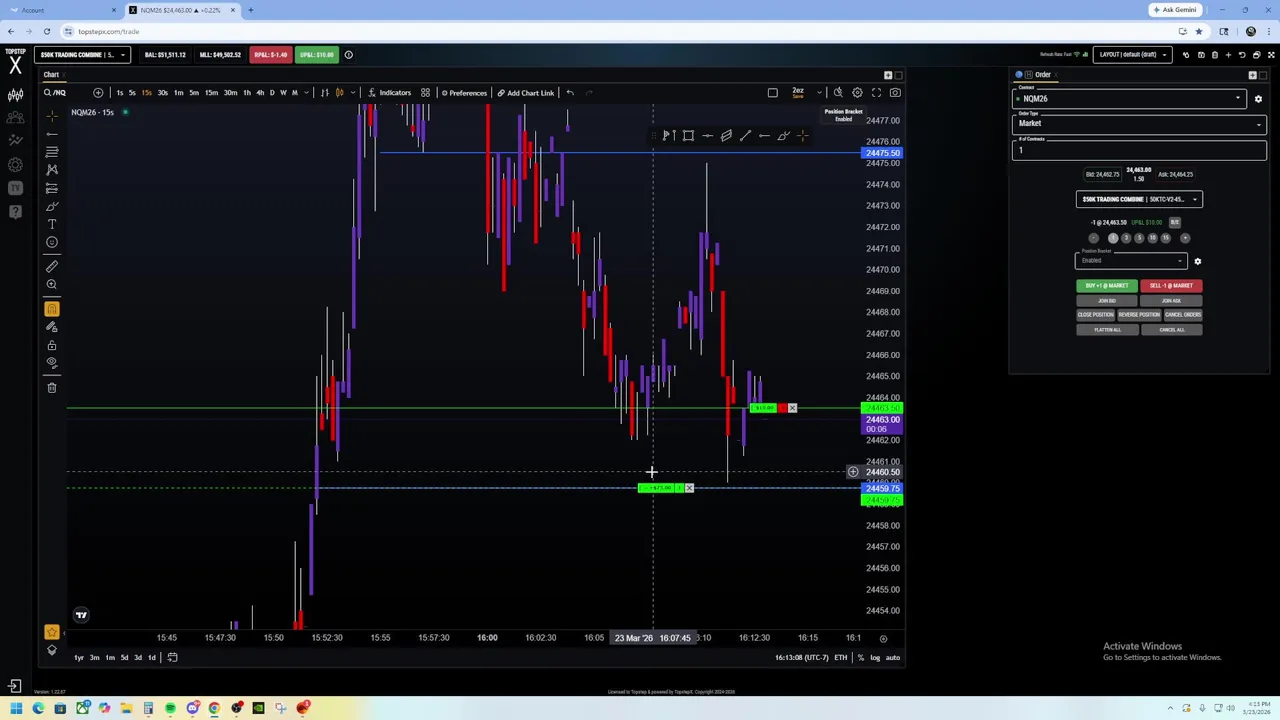Remove drawings with the trash icon
The width and height of the screenshot is (1280, 720).
click(52, 388)
